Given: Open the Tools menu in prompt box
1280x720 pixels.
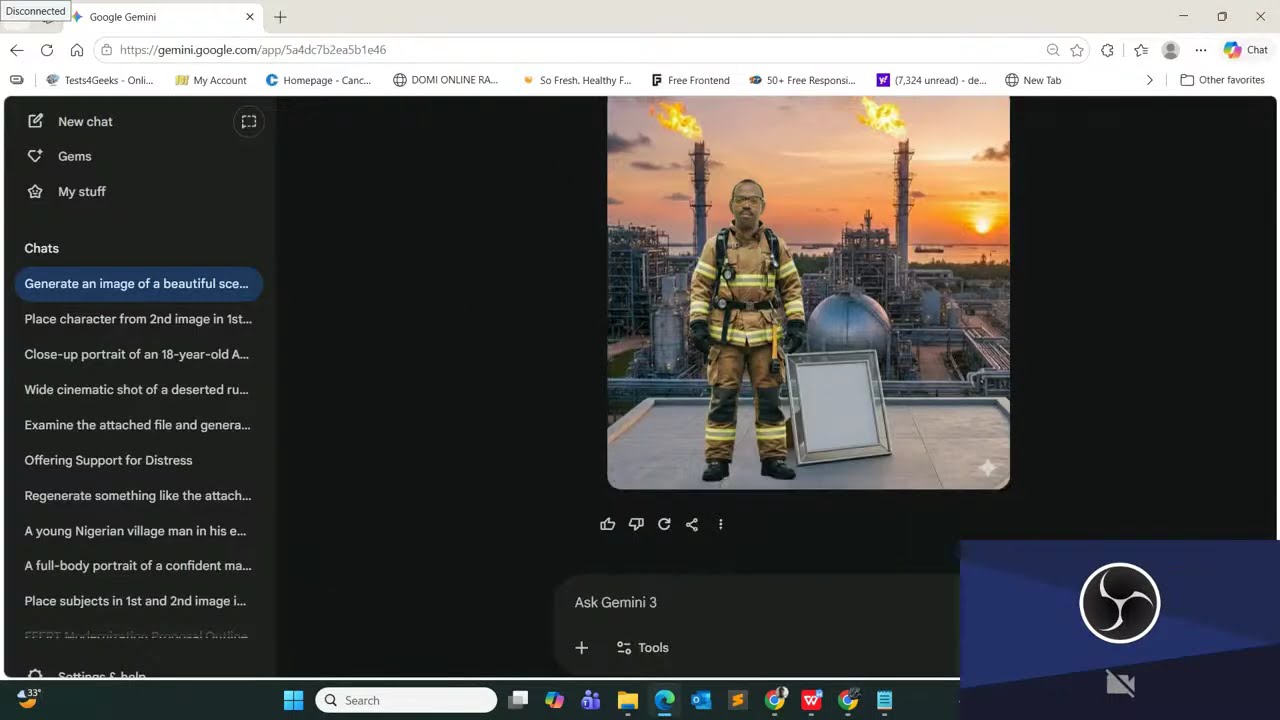Looking at the screenshot, I should (x=643, y=648).
